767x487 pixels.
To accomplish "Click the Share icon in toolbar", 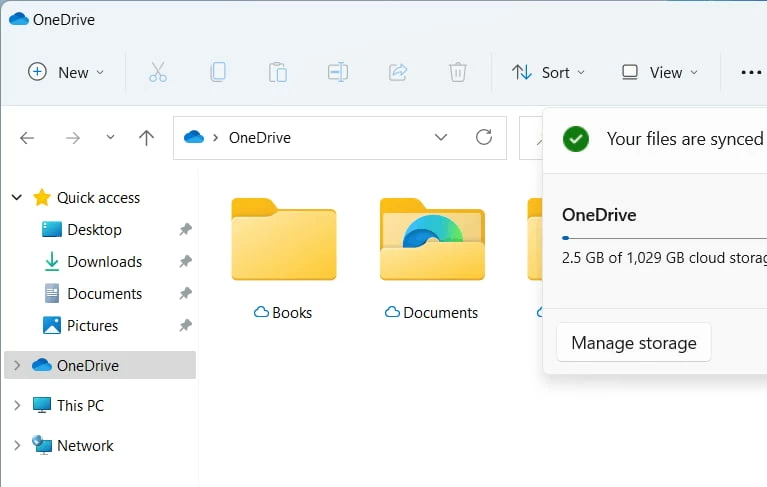I will 397,72.
